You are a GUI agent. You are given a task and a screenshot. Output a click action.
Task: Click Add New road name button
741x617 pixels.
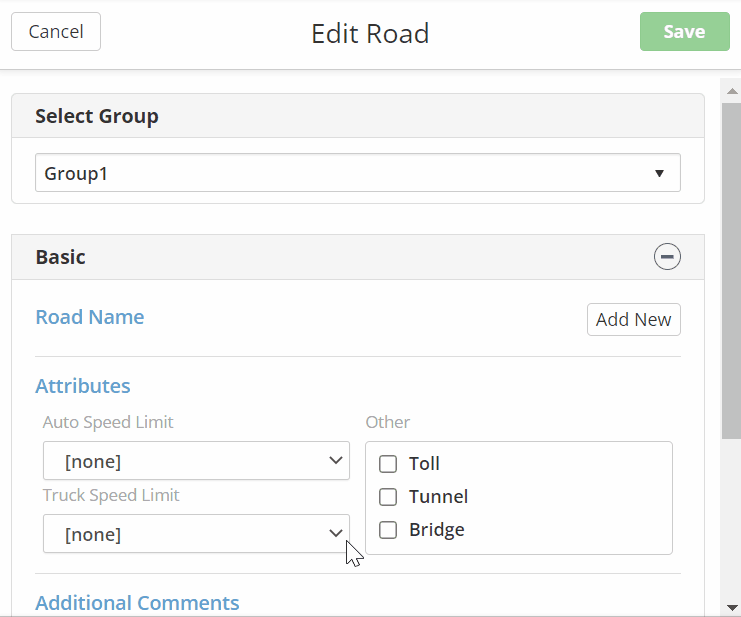tap(633, 320)
